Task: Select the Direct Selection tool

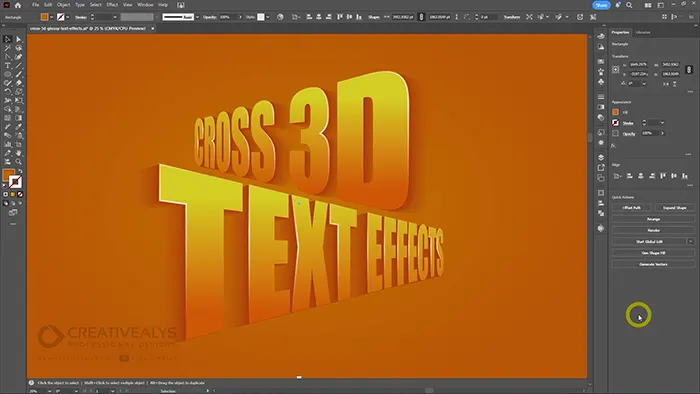Action: [x=19, y=39]
